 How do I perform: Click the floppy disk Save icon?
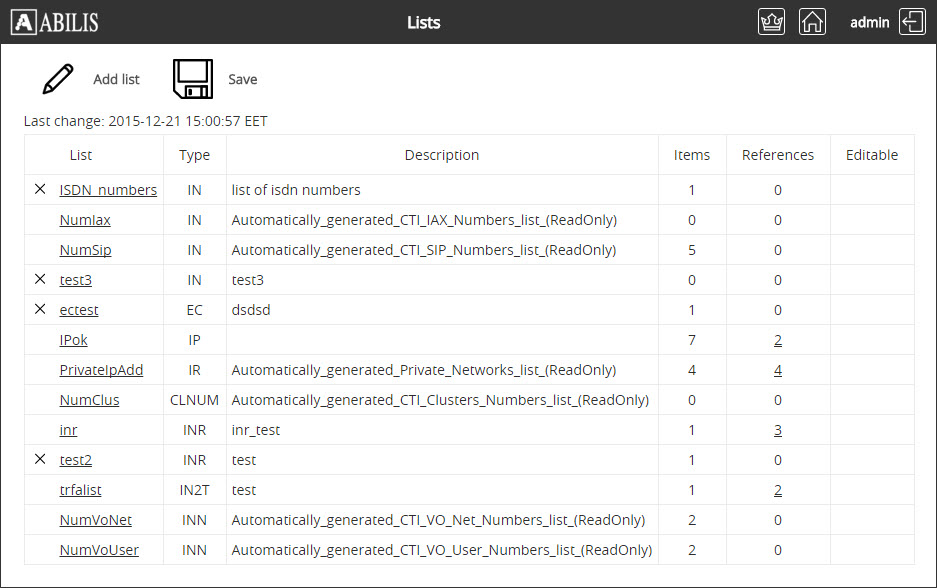click(x=192, y=79)
